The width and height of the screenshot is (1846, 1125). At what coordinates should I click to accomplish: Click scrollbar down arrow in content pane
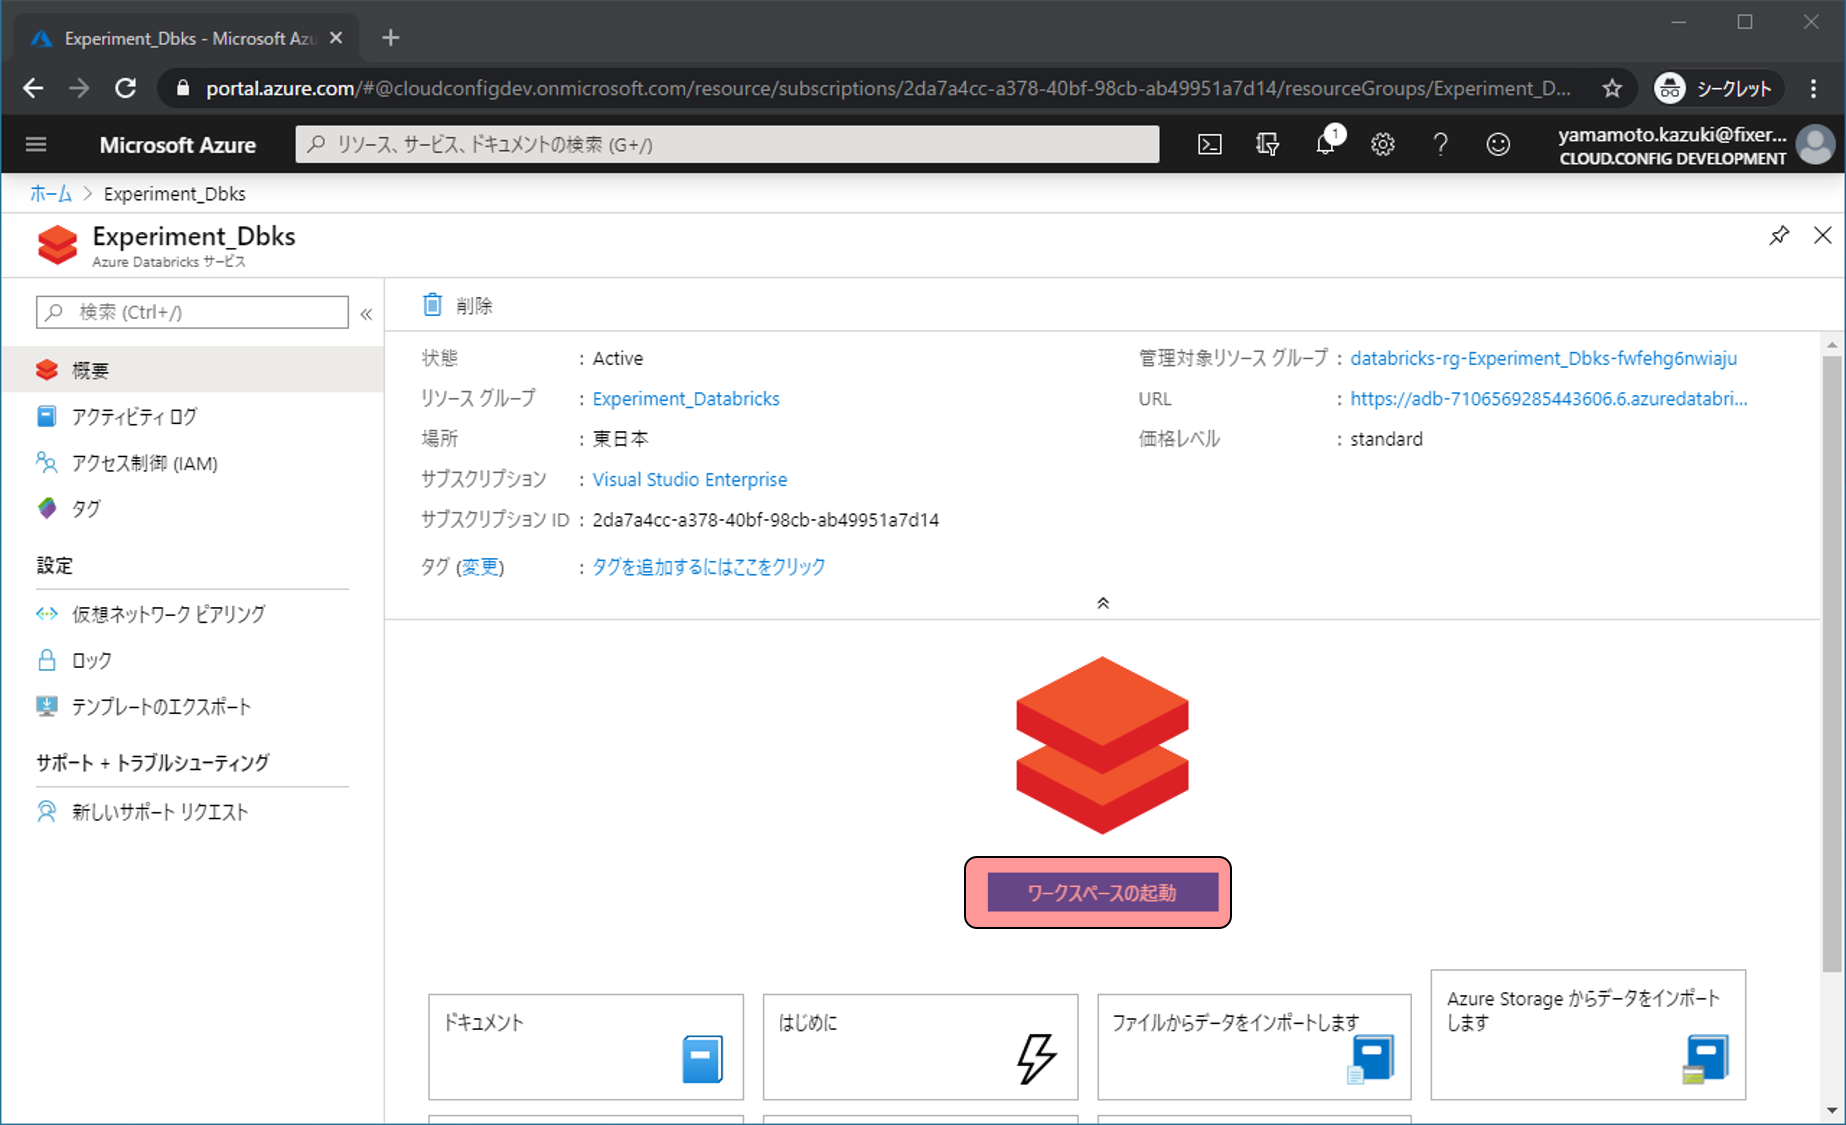click(1831, 1109)
